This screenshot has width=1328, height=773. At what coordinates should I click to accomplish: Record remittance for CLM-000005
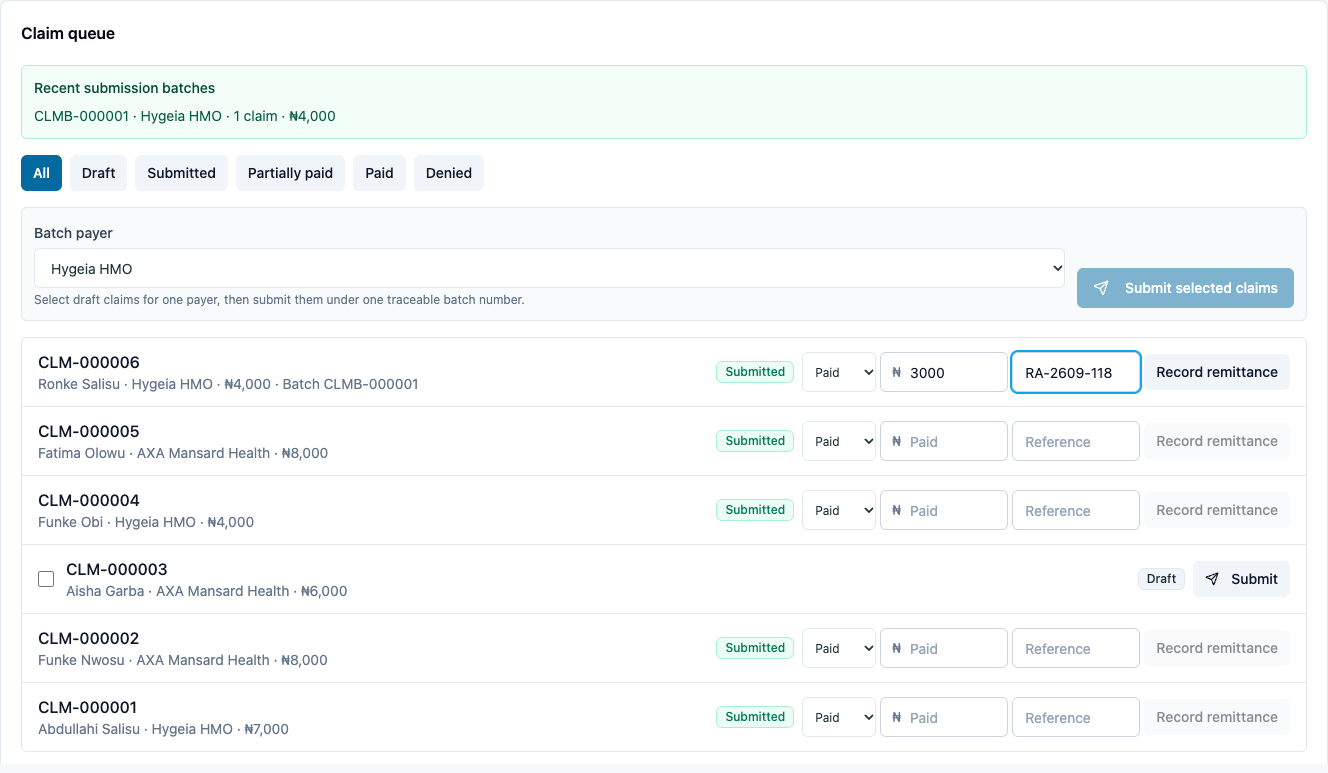(x=1217, y=441)
